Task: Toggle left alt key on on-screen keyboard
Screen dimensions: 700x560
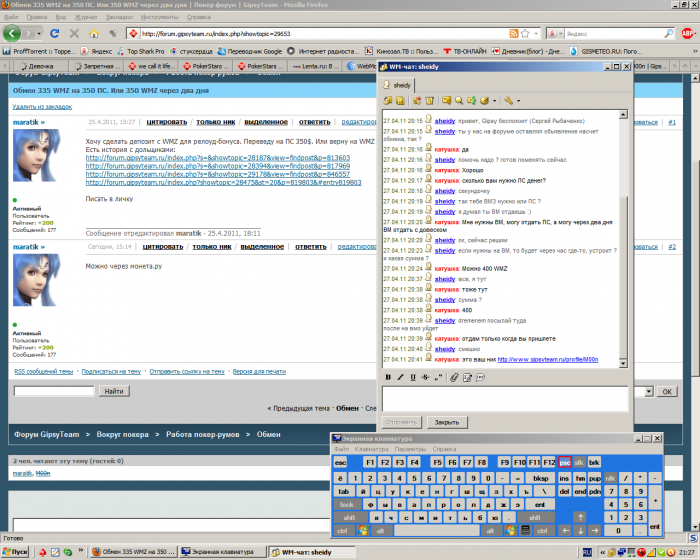Action: (380, 531)
